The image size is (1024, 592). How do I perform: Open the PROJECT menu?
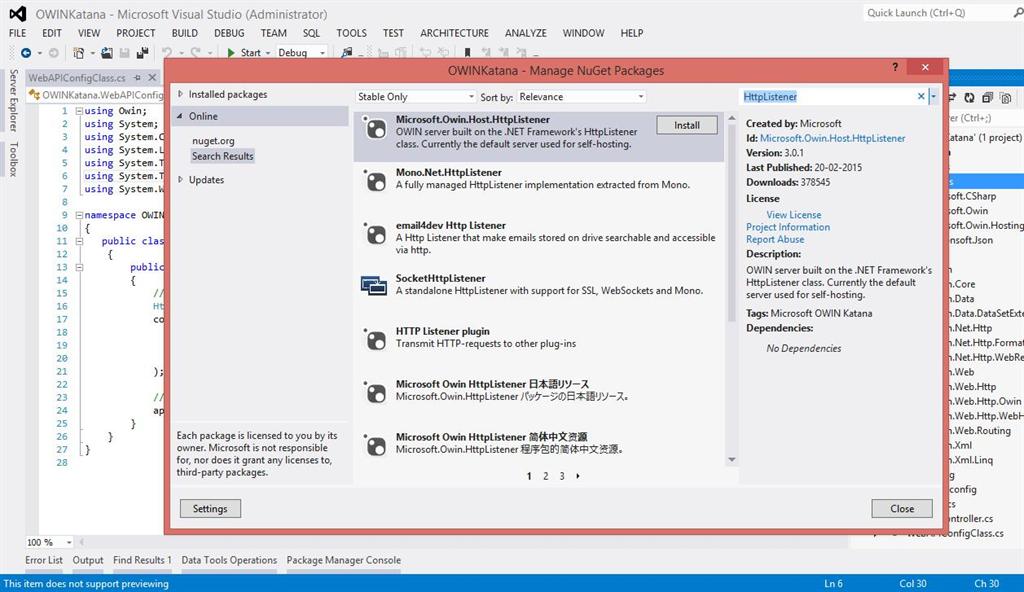[x=136, y=33]
